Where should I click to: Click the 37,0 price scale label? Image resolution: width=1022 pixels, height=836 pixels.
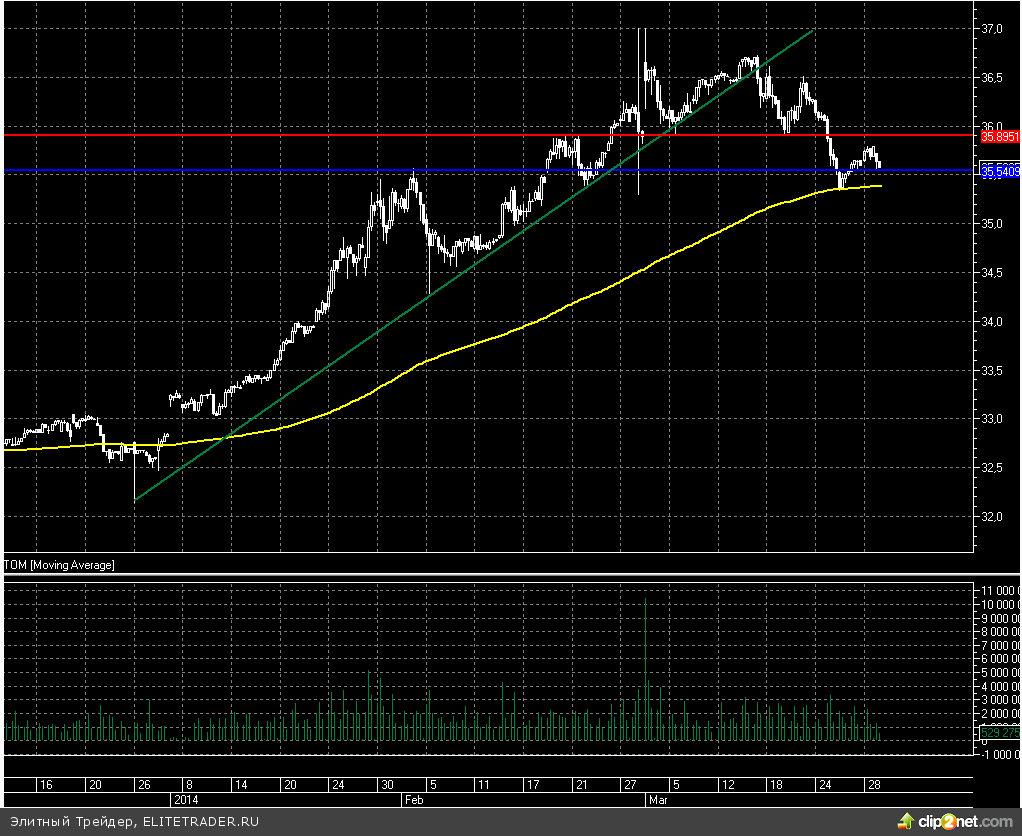[x=993, y=29]
